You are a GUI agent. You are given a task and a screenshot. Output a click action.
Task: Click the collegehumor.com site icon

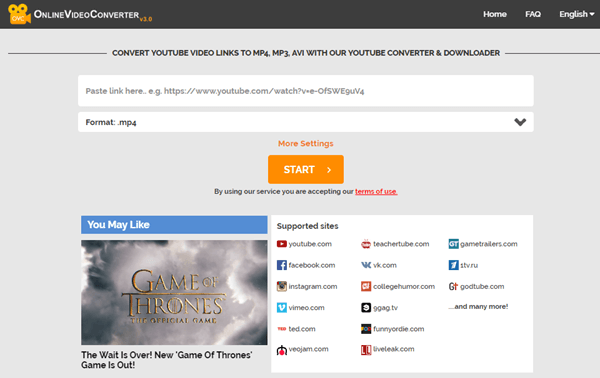click(x=366, y=286)
